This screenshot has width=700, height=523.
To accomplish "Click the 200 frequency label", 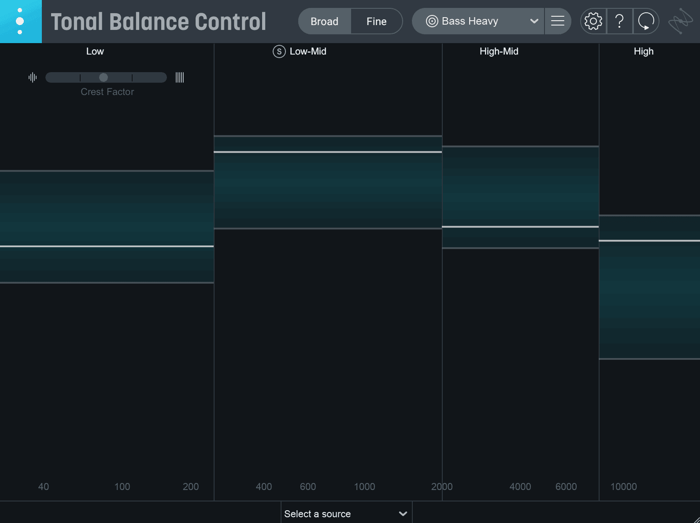I will coord(191,486).
